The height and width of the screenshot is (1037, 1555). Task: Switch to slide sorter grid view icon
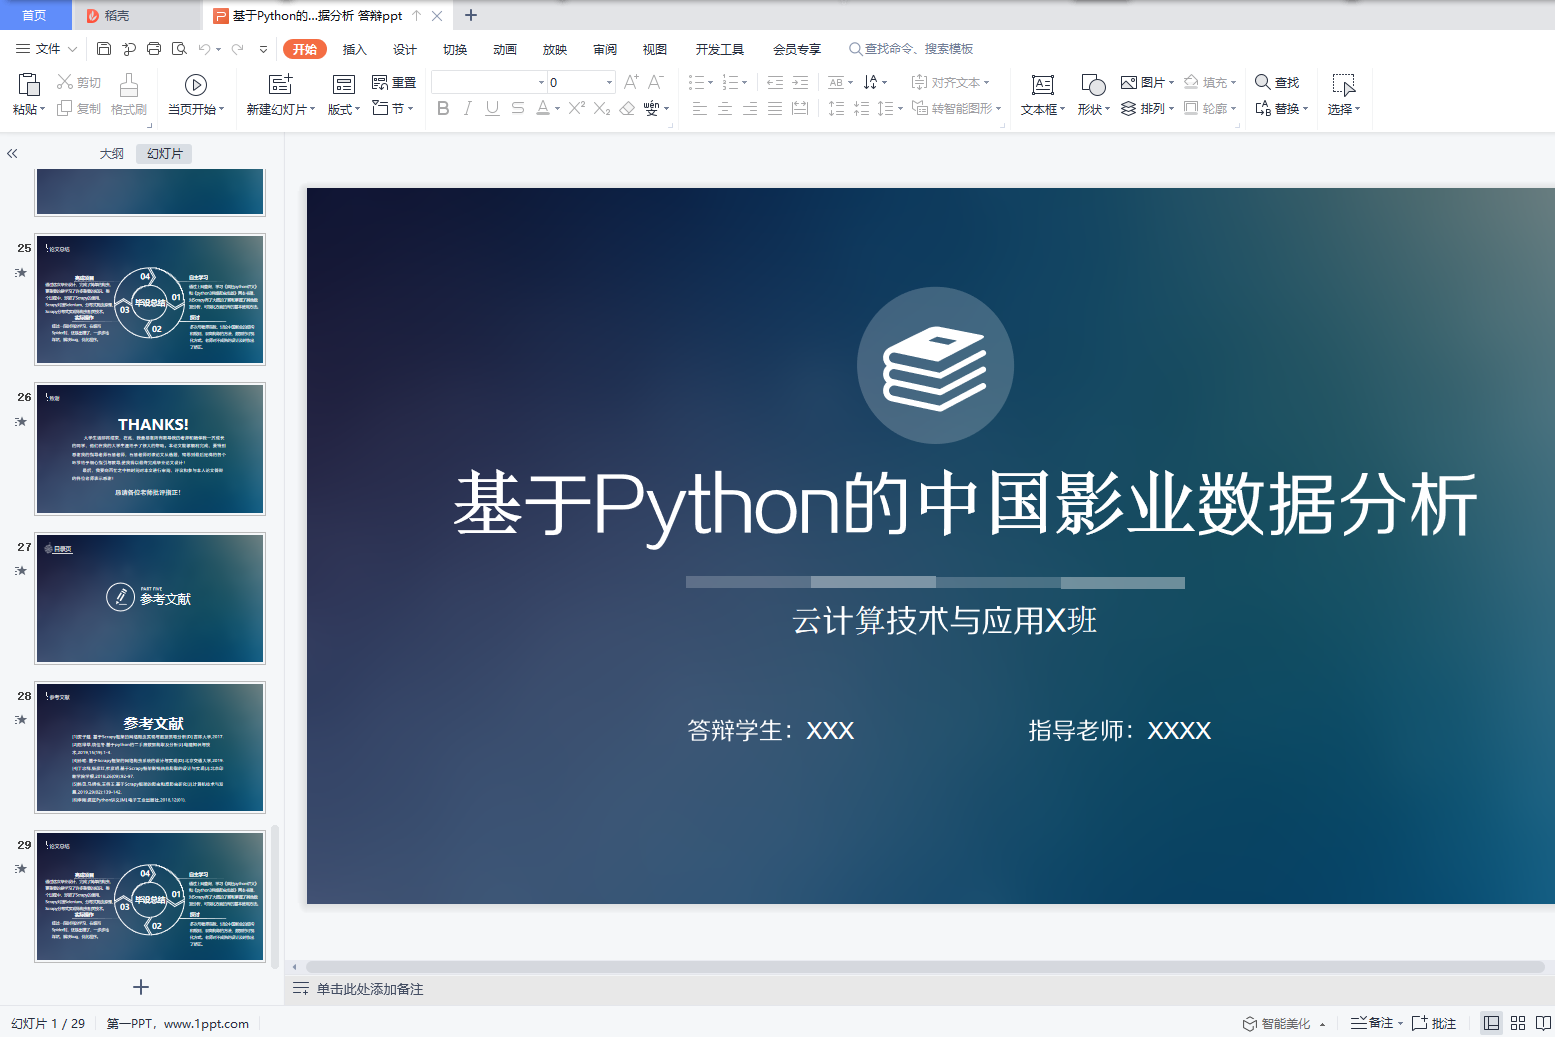tap(1518, 1023)
